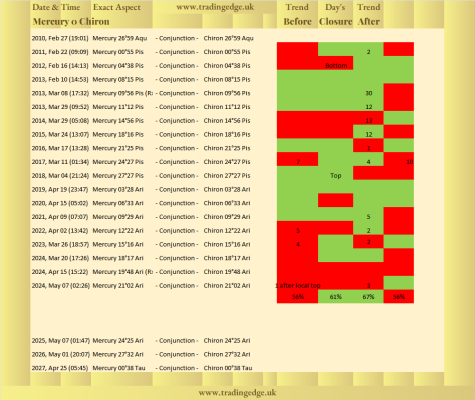Click the Day's Closure header cell
Image resolution: width=475 pixels, height=400 pixels.
[x=335, y=14]
